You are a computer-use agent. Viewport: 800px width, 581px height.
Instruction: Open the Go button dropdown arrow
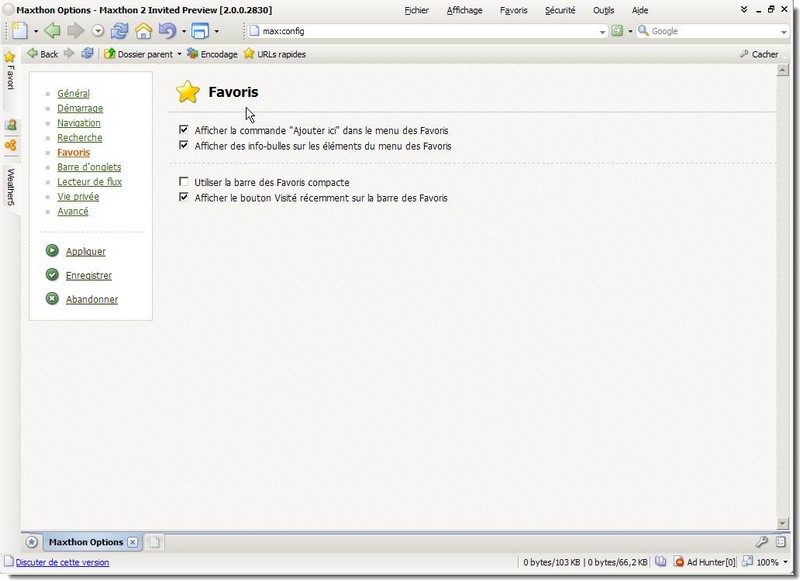pos(630,32)
